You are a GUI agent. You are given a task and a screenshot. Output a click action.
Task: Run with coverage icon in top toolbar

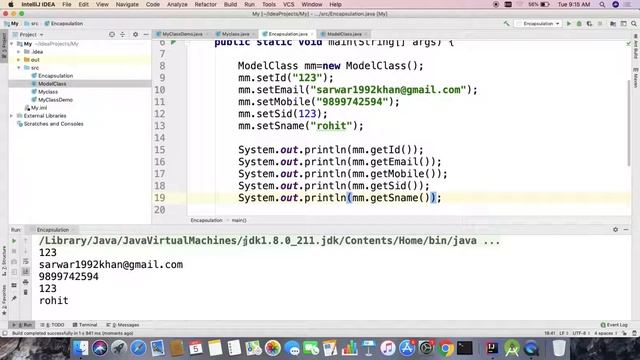[589, 24]
